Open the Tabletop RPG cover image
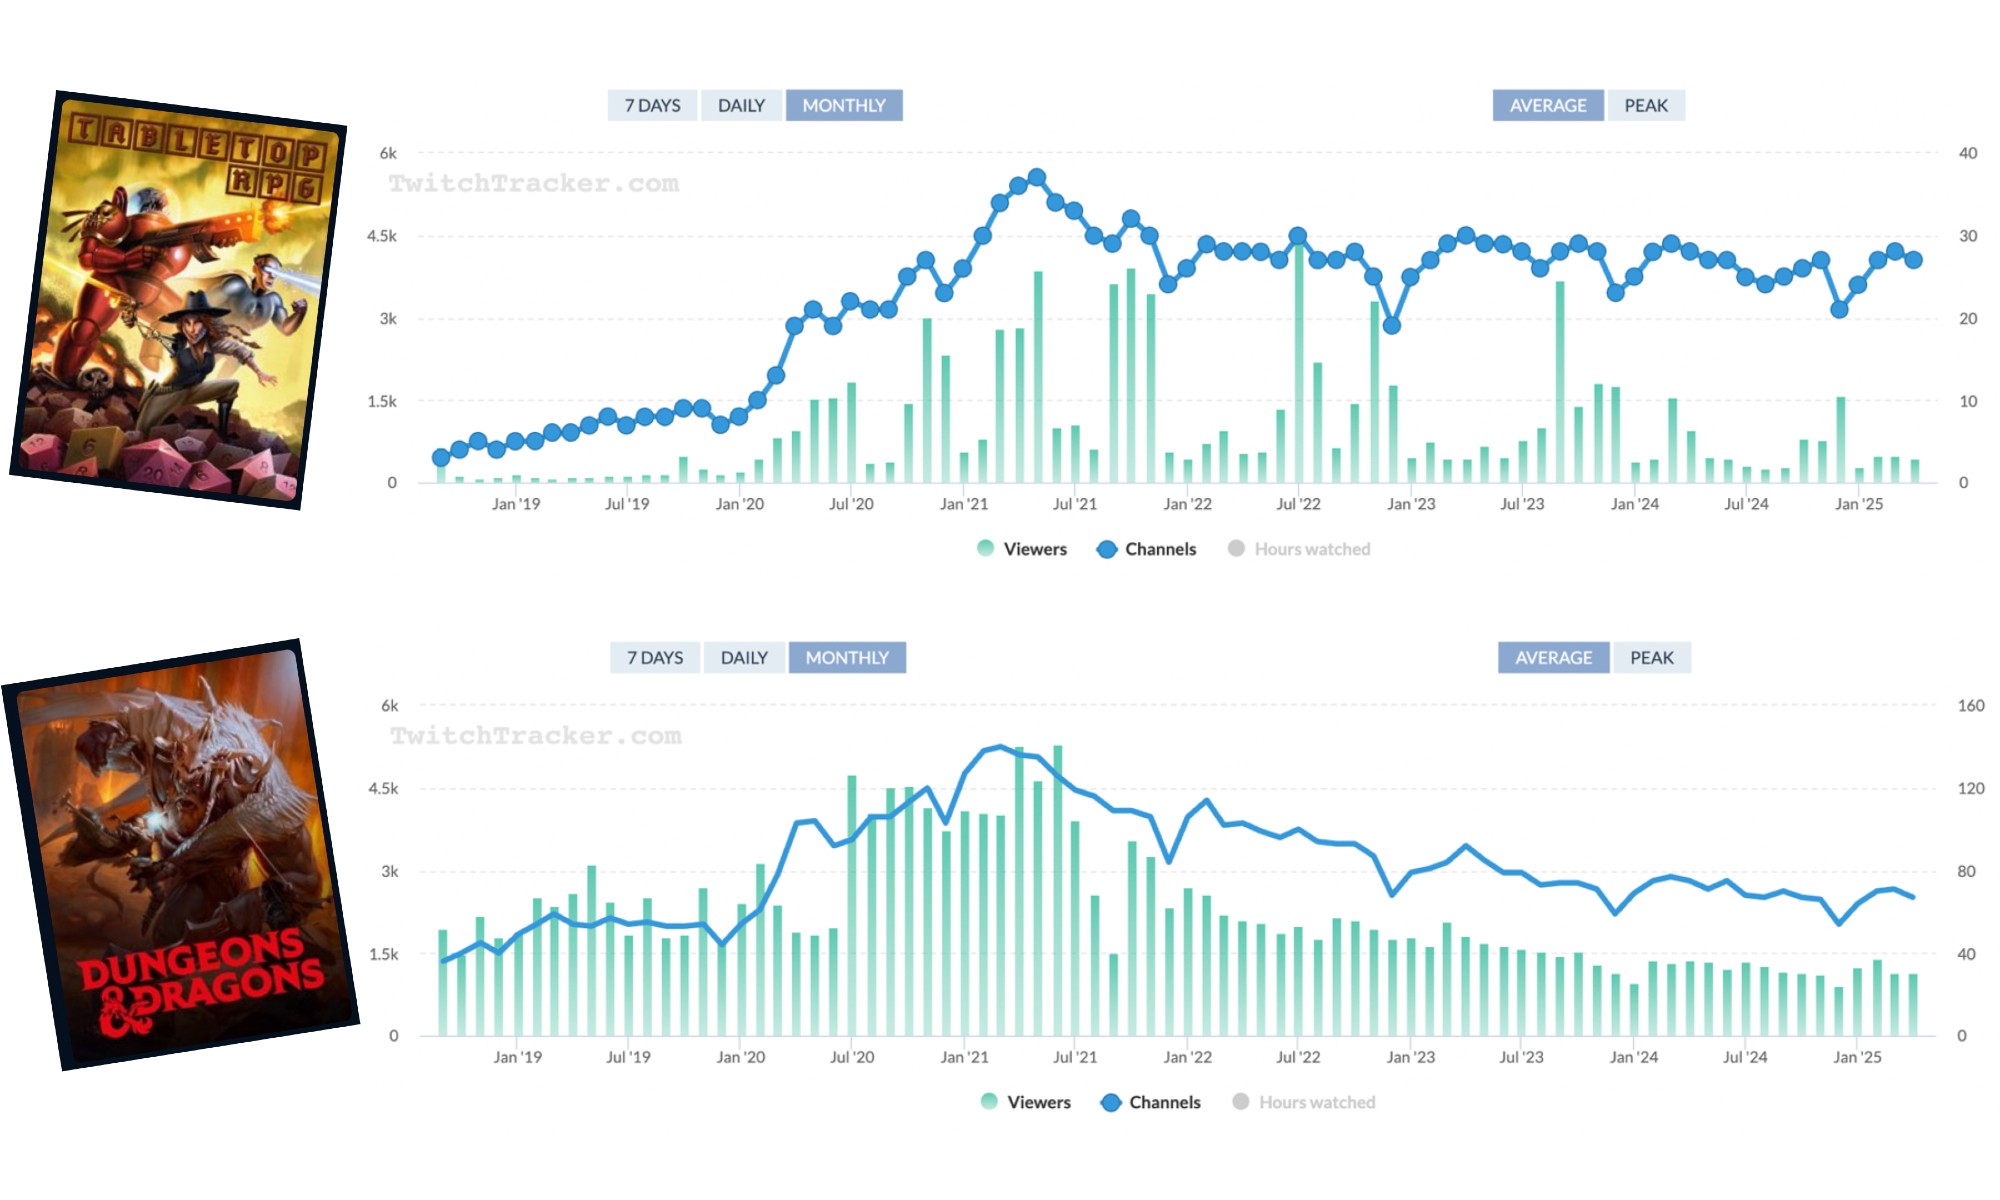The height and width of the screenshot is (1200, 2000). (178, 300)
